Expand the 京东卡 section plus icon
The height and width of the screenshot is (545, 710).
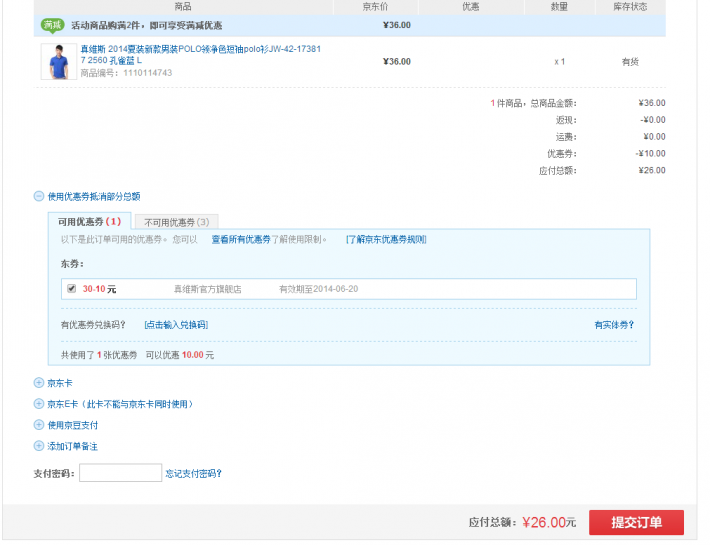[39, 383]
